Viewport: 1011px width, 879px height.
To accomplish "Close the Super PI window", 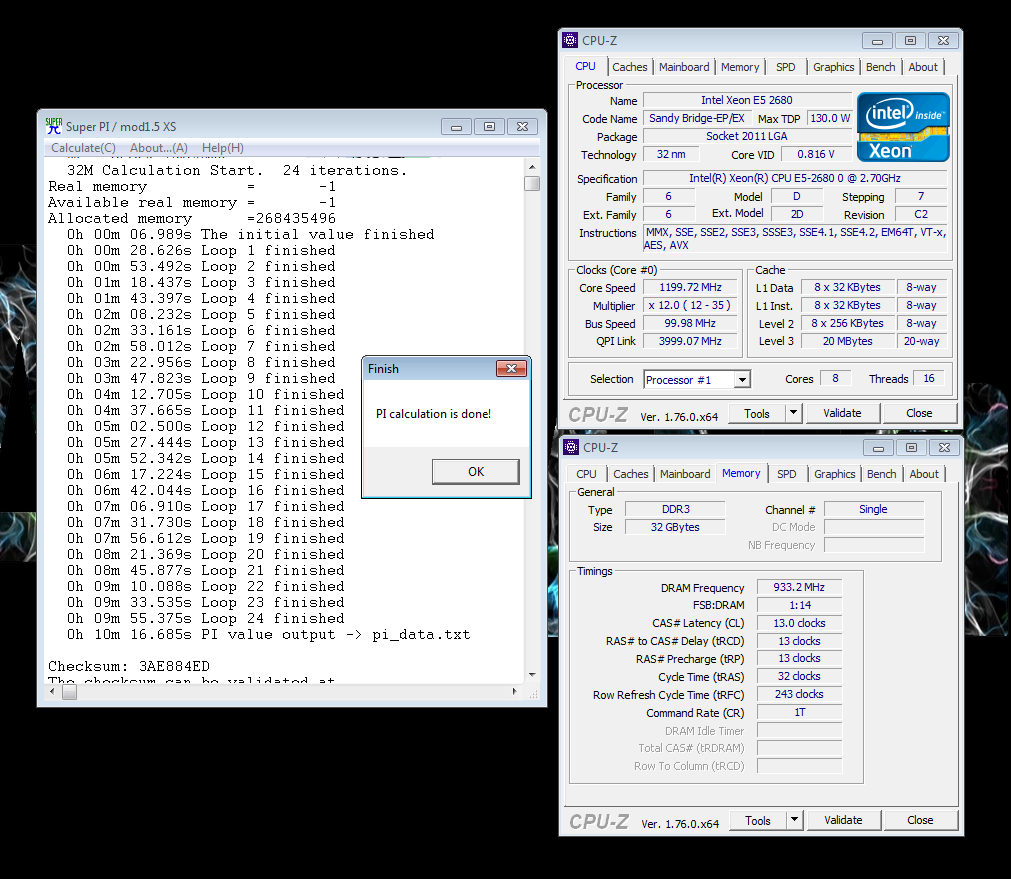I will (522, 126).
